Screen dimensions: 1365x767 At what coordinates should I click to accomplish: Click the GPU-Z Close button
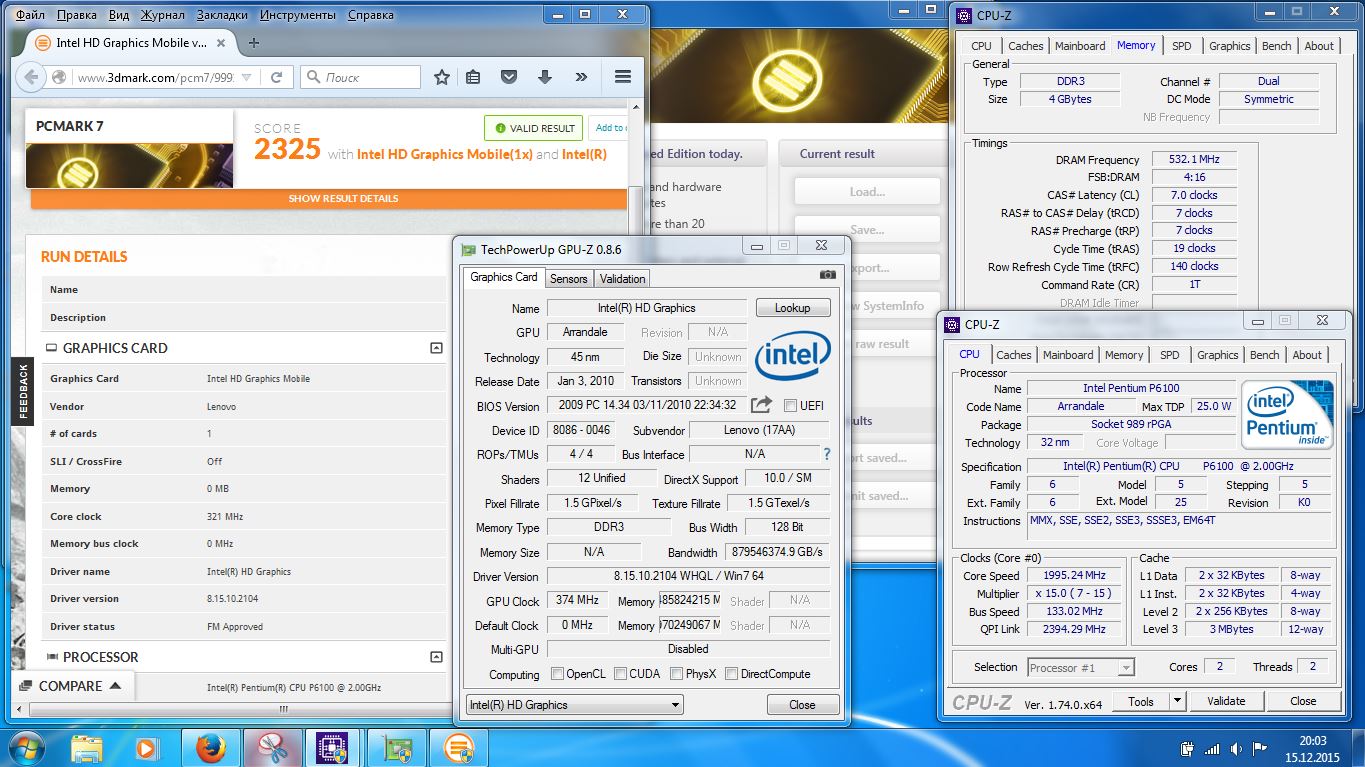coord(802,705)
